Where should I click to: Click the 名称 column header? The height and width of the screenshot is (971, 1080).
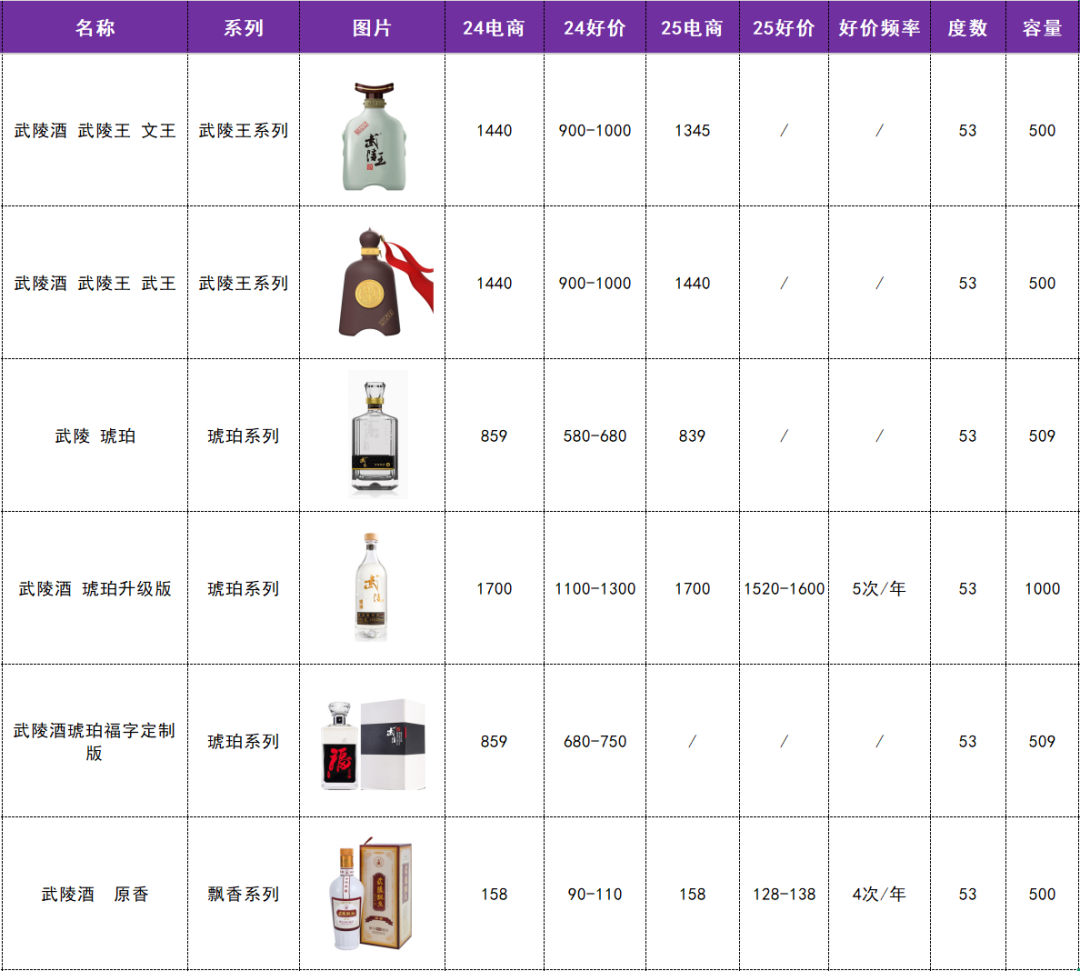tap(94, 28)
